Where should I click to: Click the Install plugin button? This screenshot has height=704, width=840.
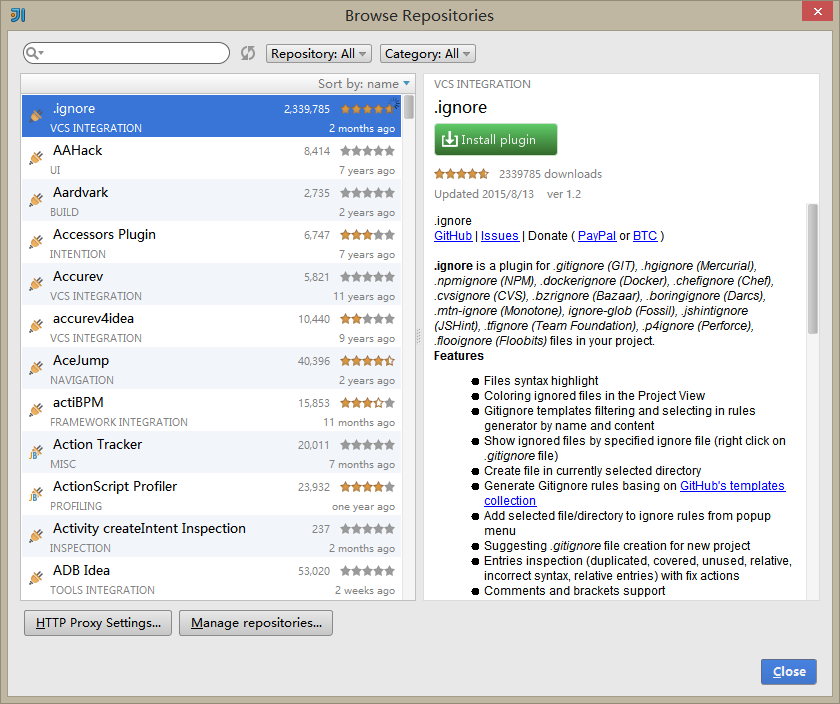point(496,139)
